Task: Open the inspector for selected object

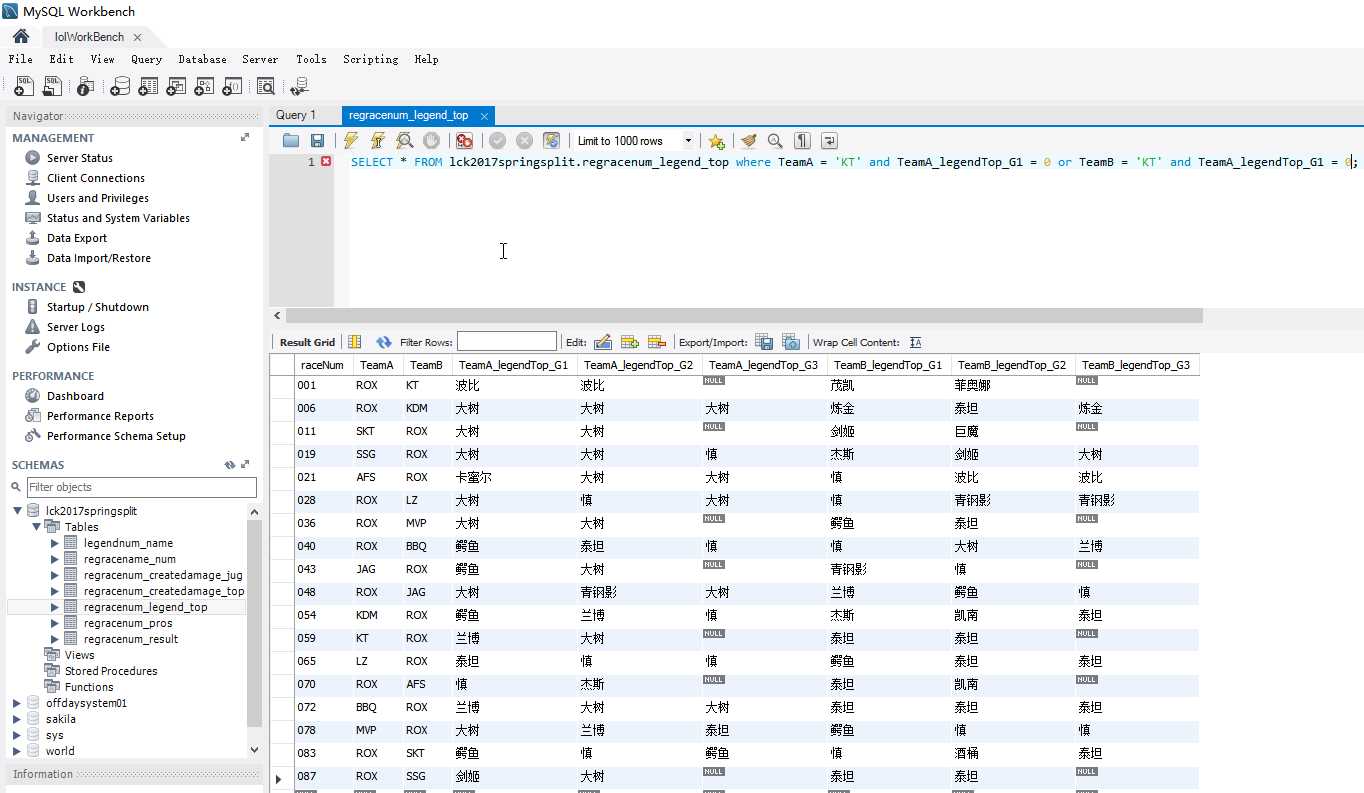Action: pos(85,87)
